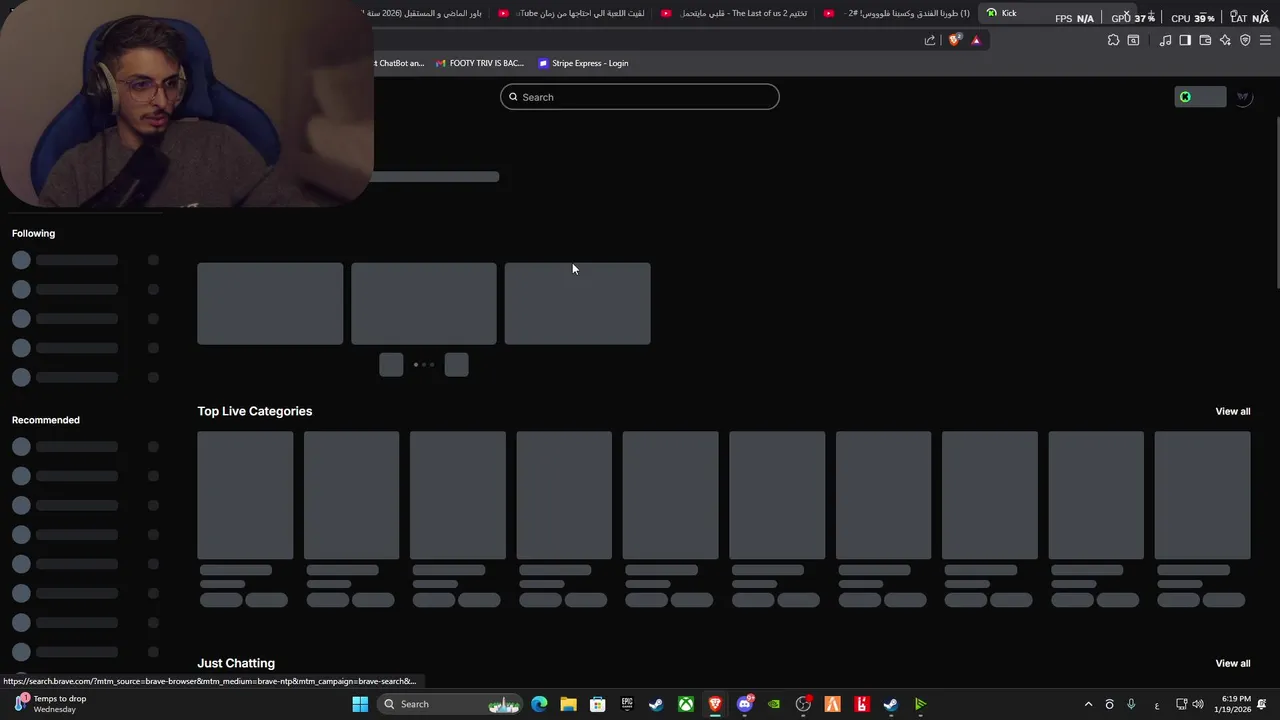View all Top Live Categories
Viewport: 1280px width, 720px height.
(1232, 411)
